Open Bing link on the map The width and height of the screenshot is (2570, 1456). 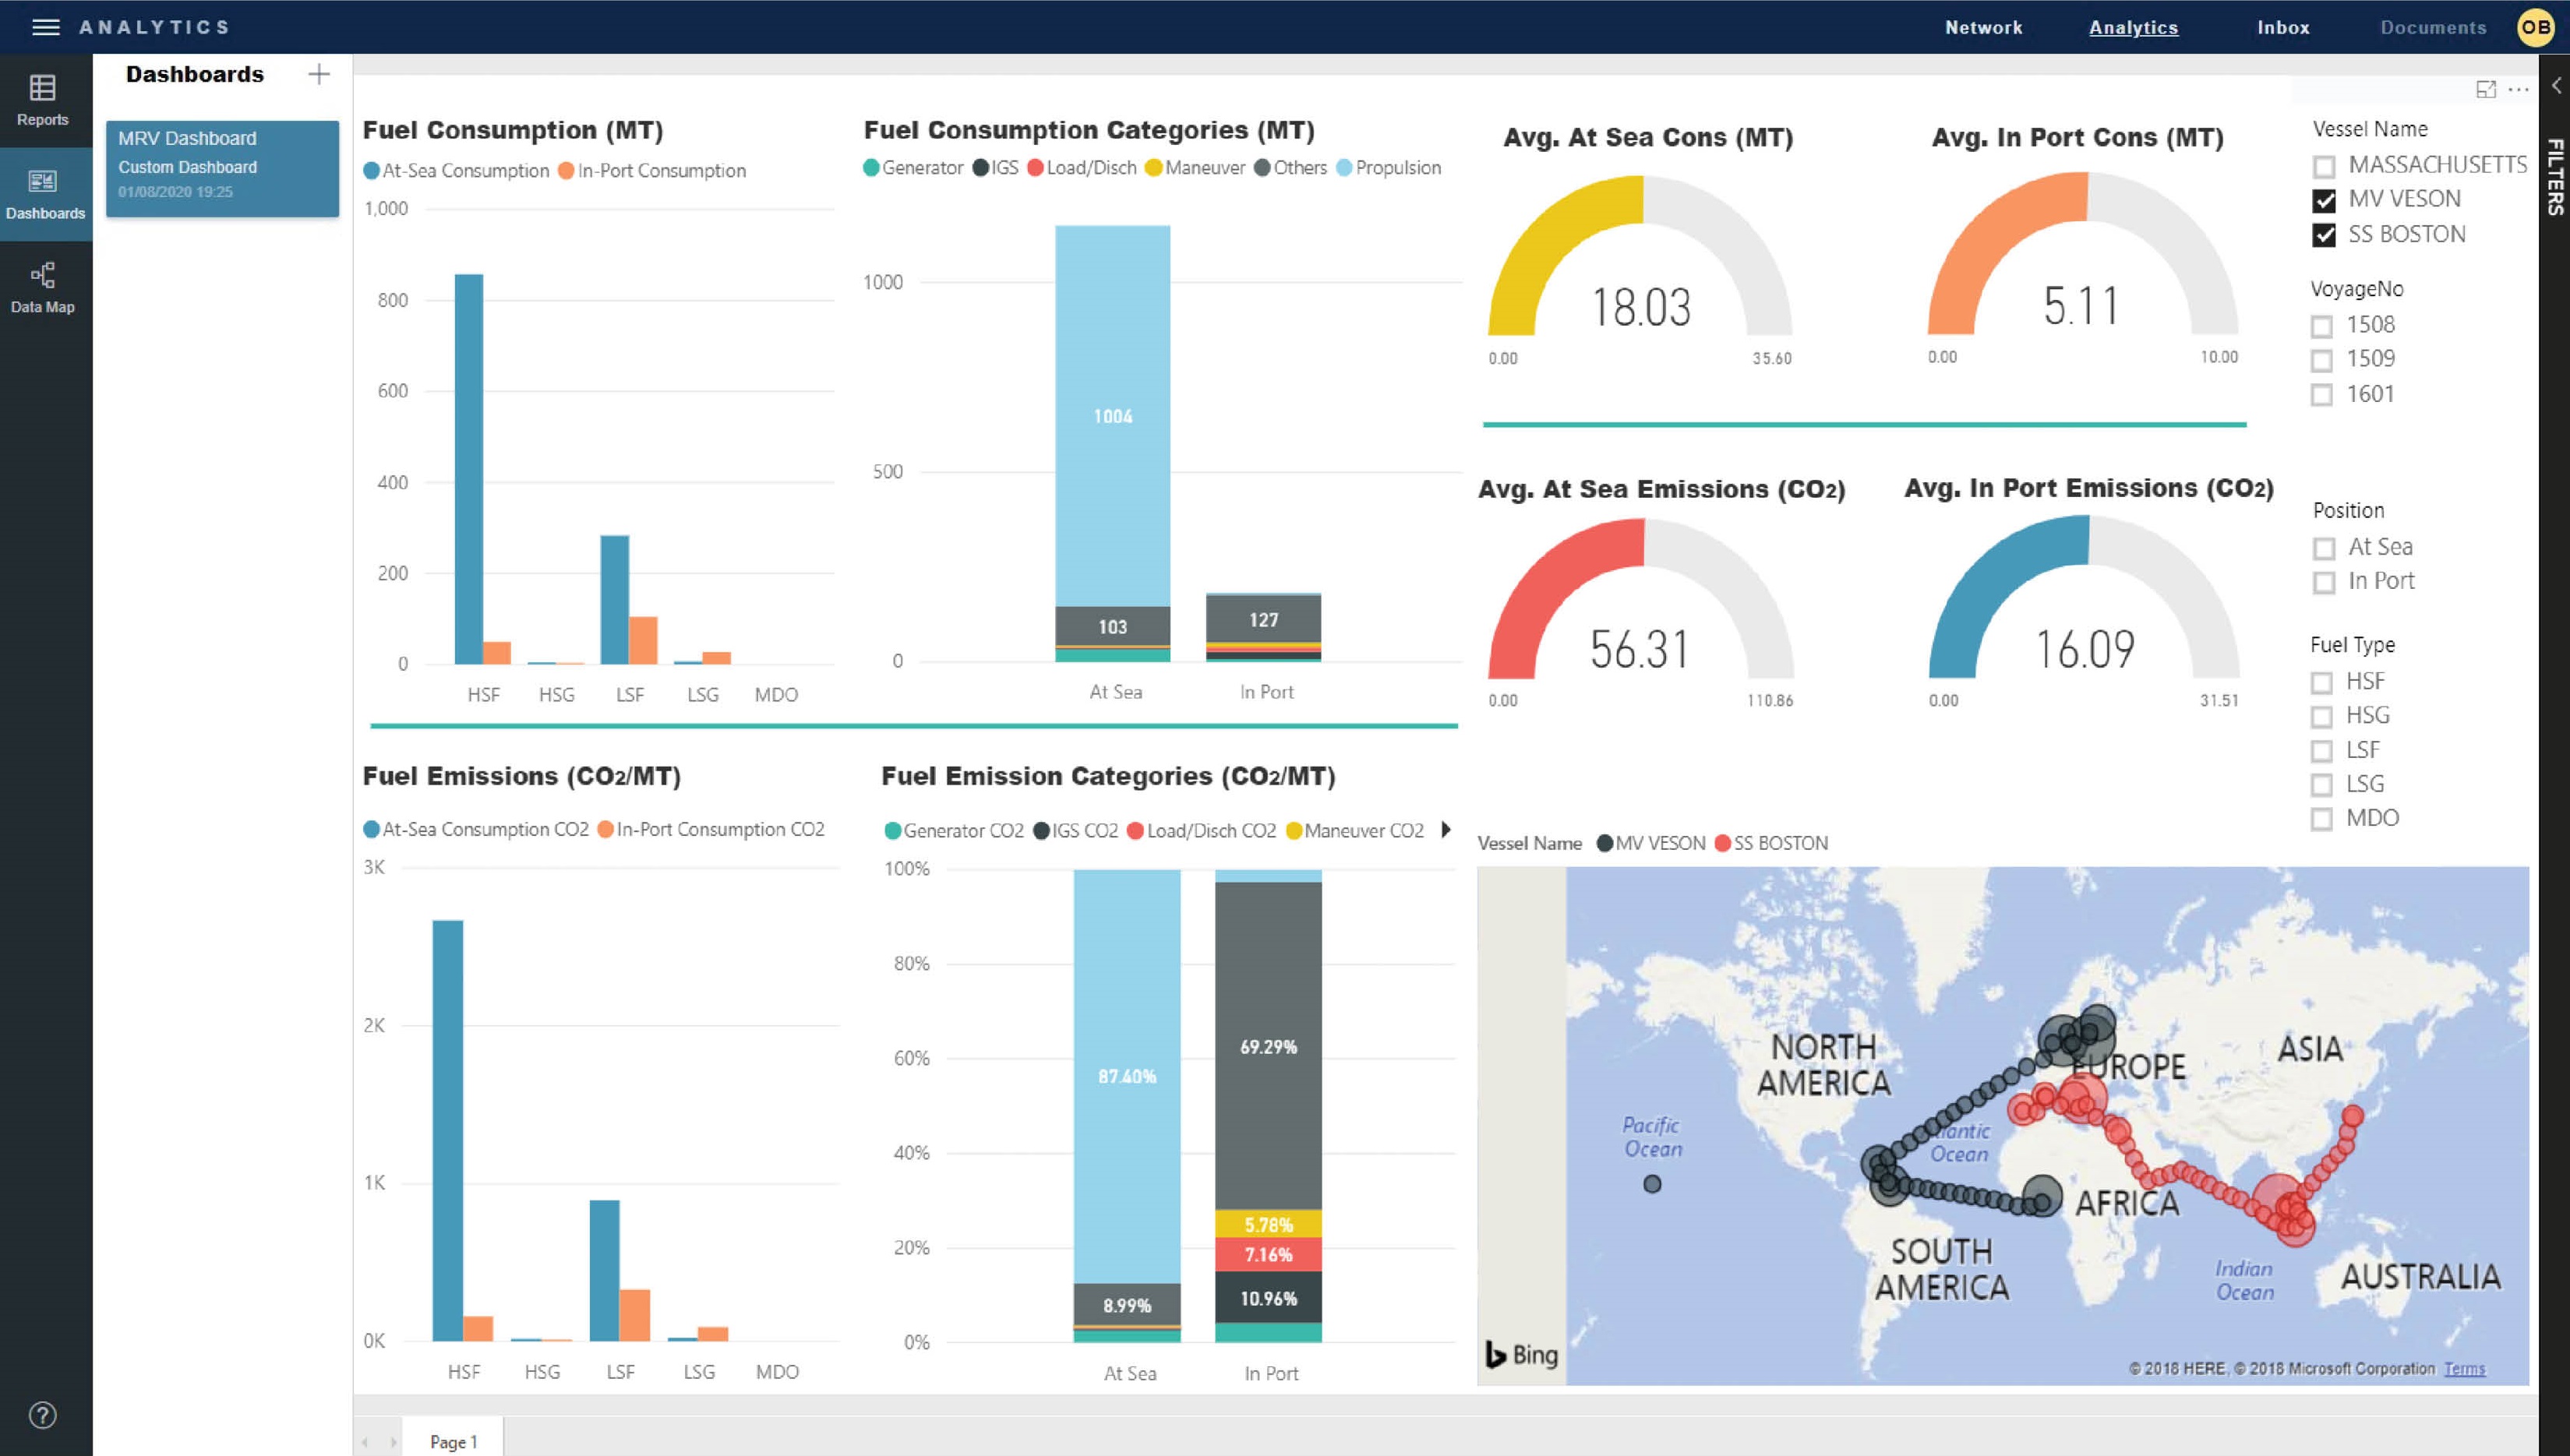pyautogui.click(x=1520, y=1353)
